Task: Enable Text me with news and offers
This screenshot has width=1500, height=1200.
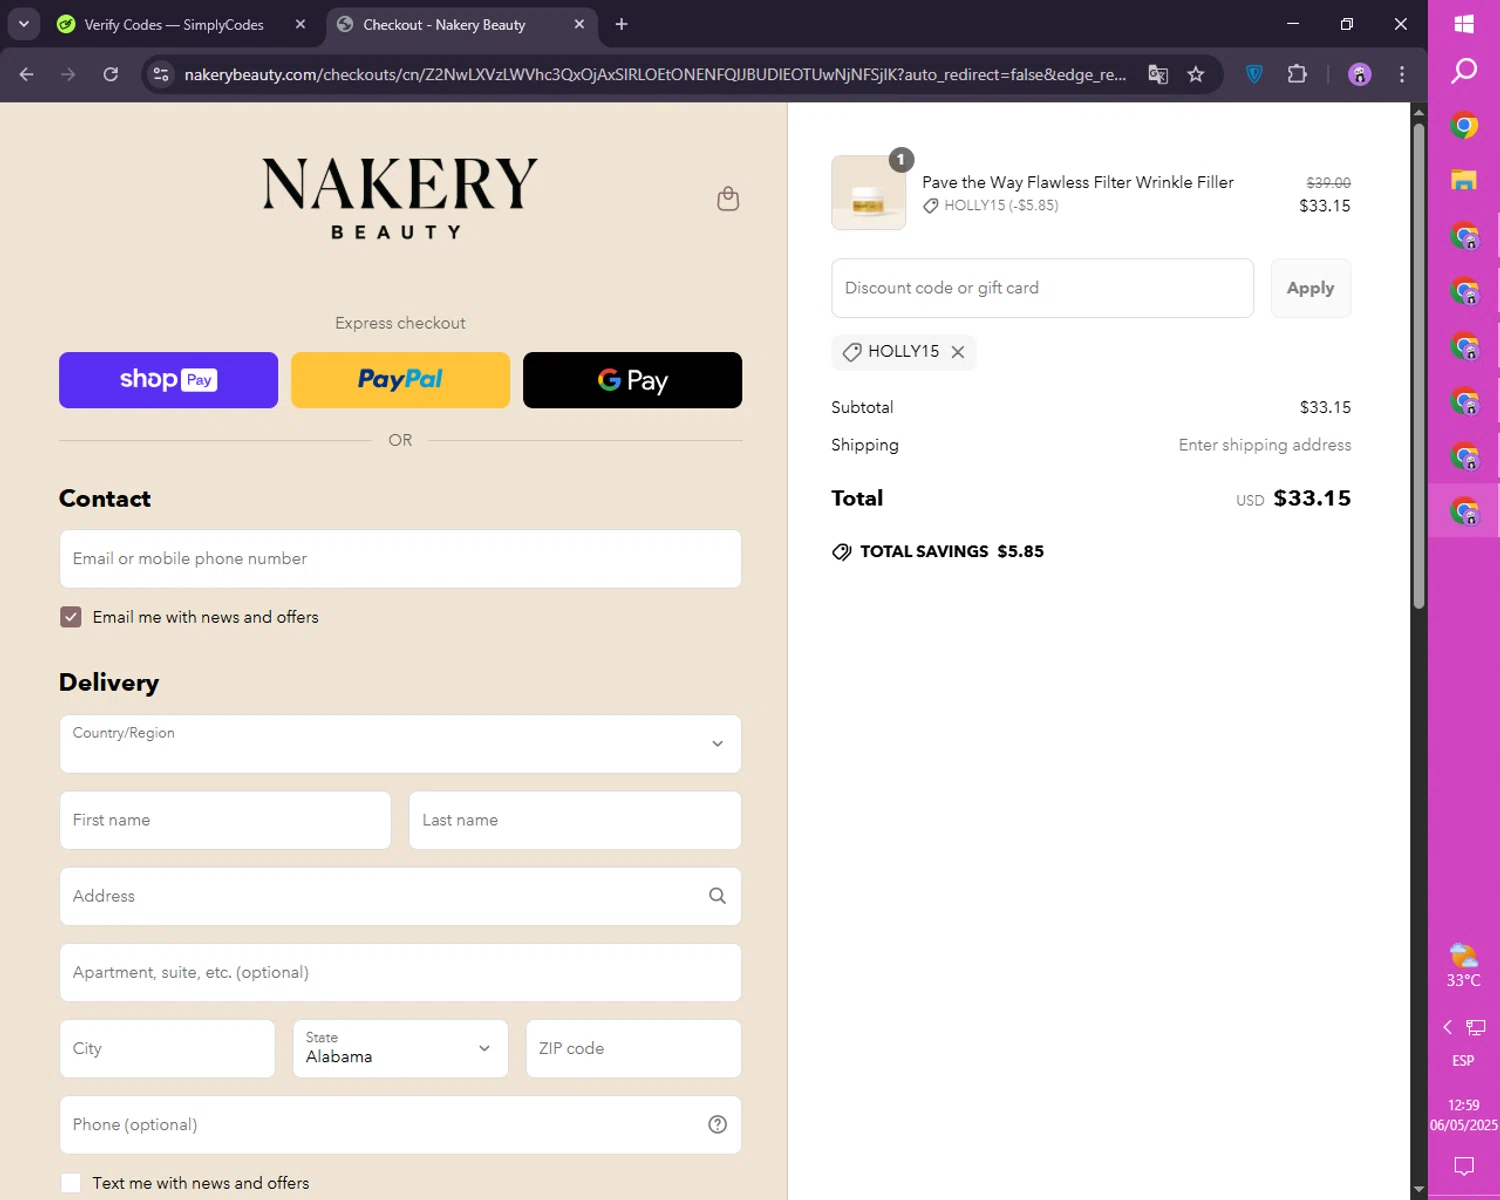Action: click(71, 1183)
